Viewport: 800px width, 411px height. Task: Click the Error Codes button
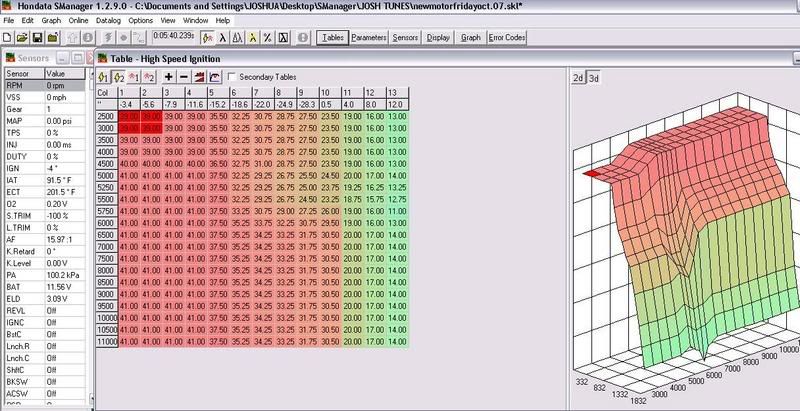tap(507, 38)
